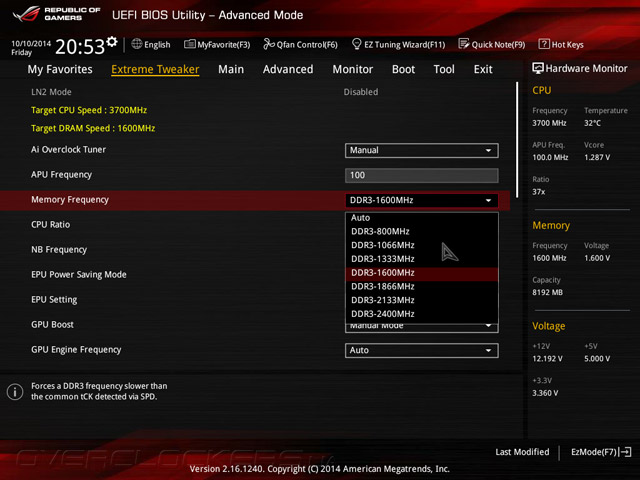Click the ROG Republic of Gamers logo
The height and width of the screenshot is (480, 640).
[56, 14]
